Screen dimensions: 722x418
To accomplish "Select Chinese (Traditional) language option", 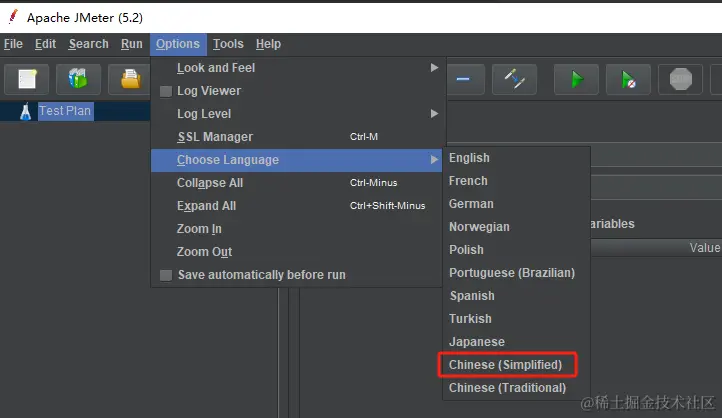I will point(516,388).
